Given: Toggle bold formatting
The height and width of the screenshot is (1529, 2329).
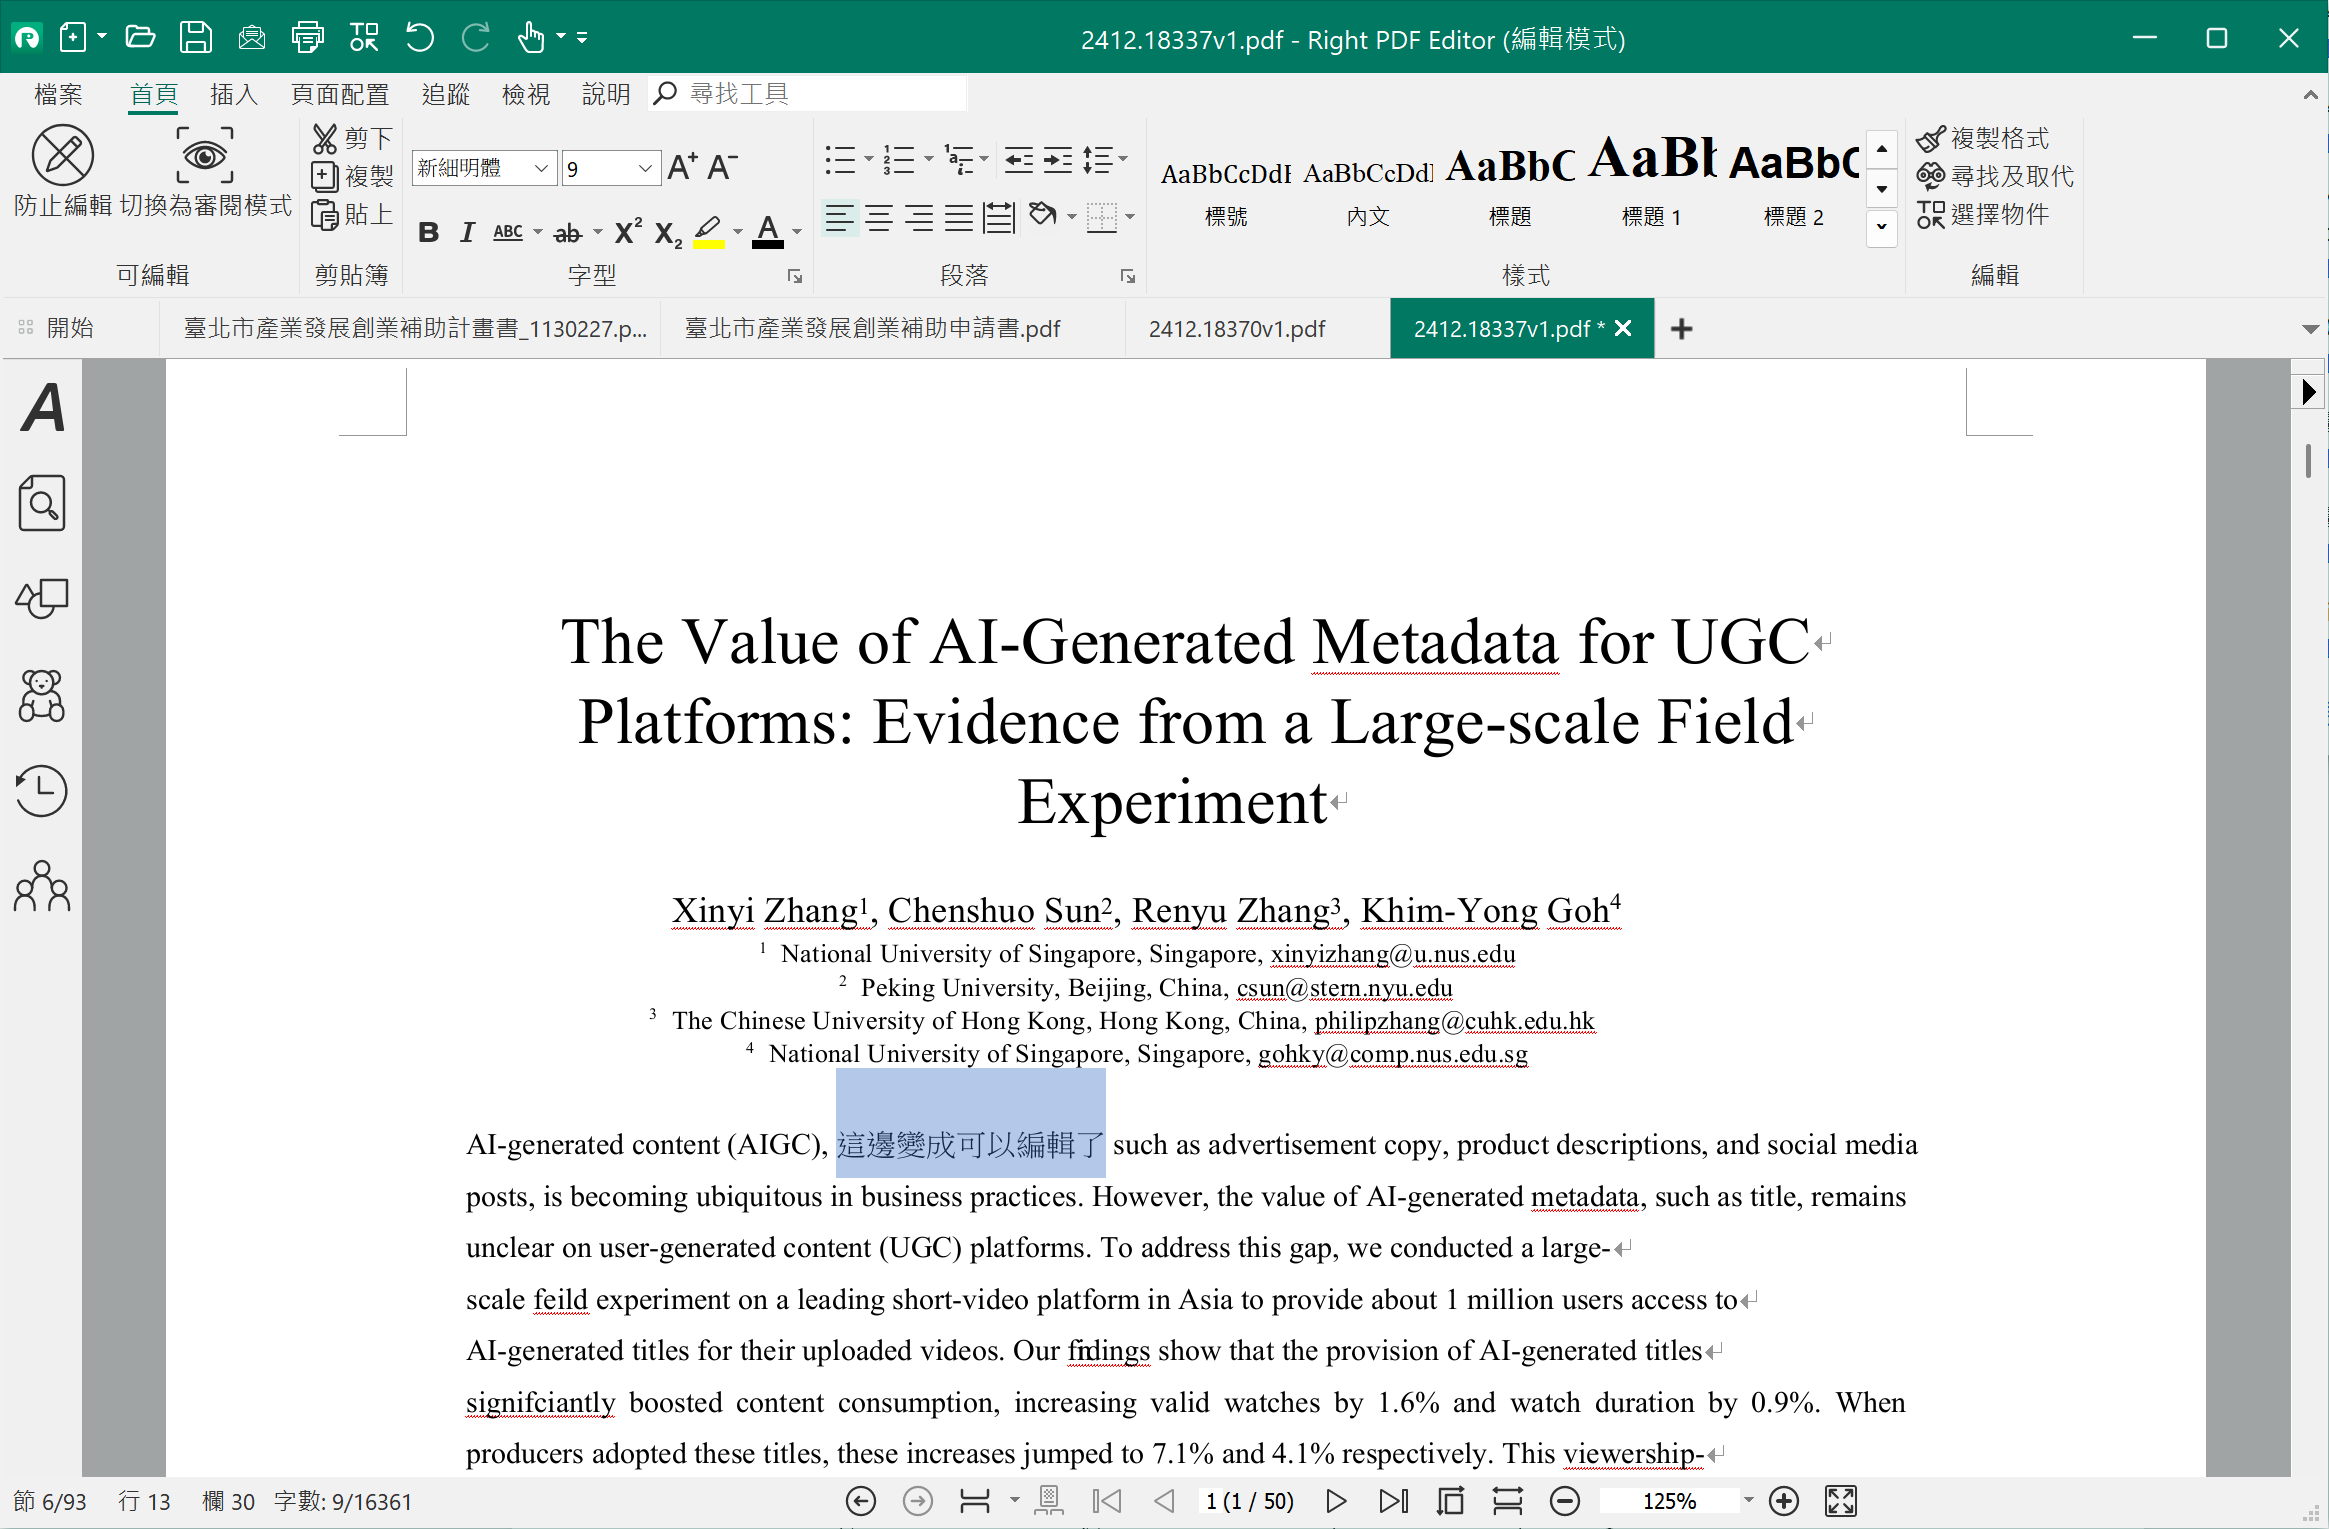Looking at the screenshot, I should tap(428, 233).
